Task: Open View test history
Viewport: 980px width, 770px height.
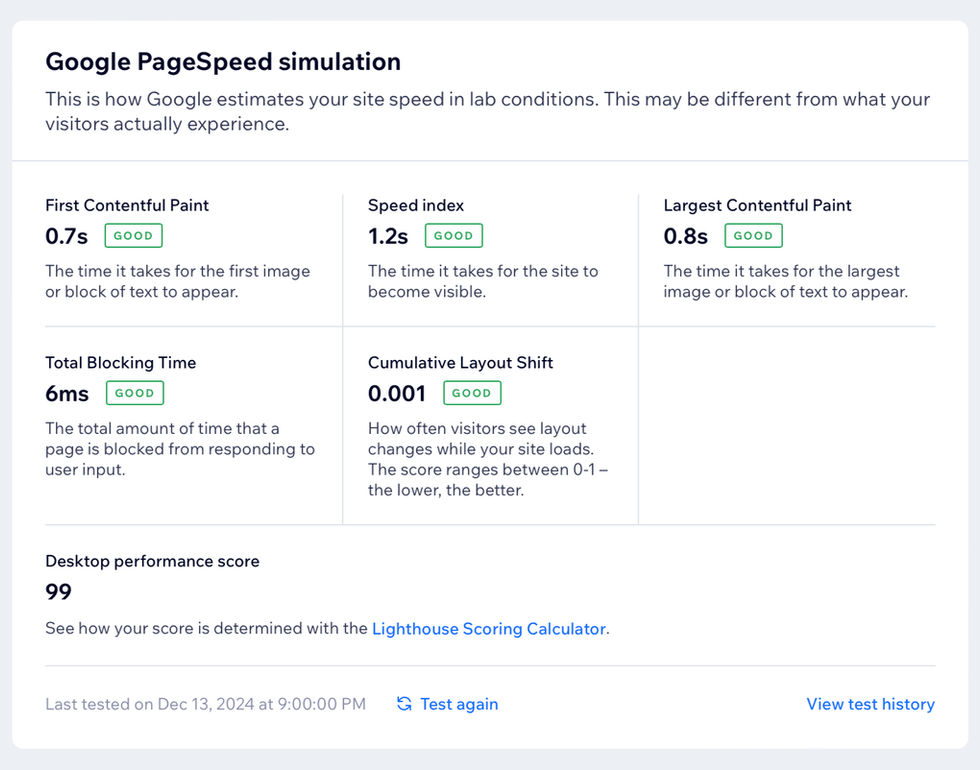Action: click(x=870, y=704)
